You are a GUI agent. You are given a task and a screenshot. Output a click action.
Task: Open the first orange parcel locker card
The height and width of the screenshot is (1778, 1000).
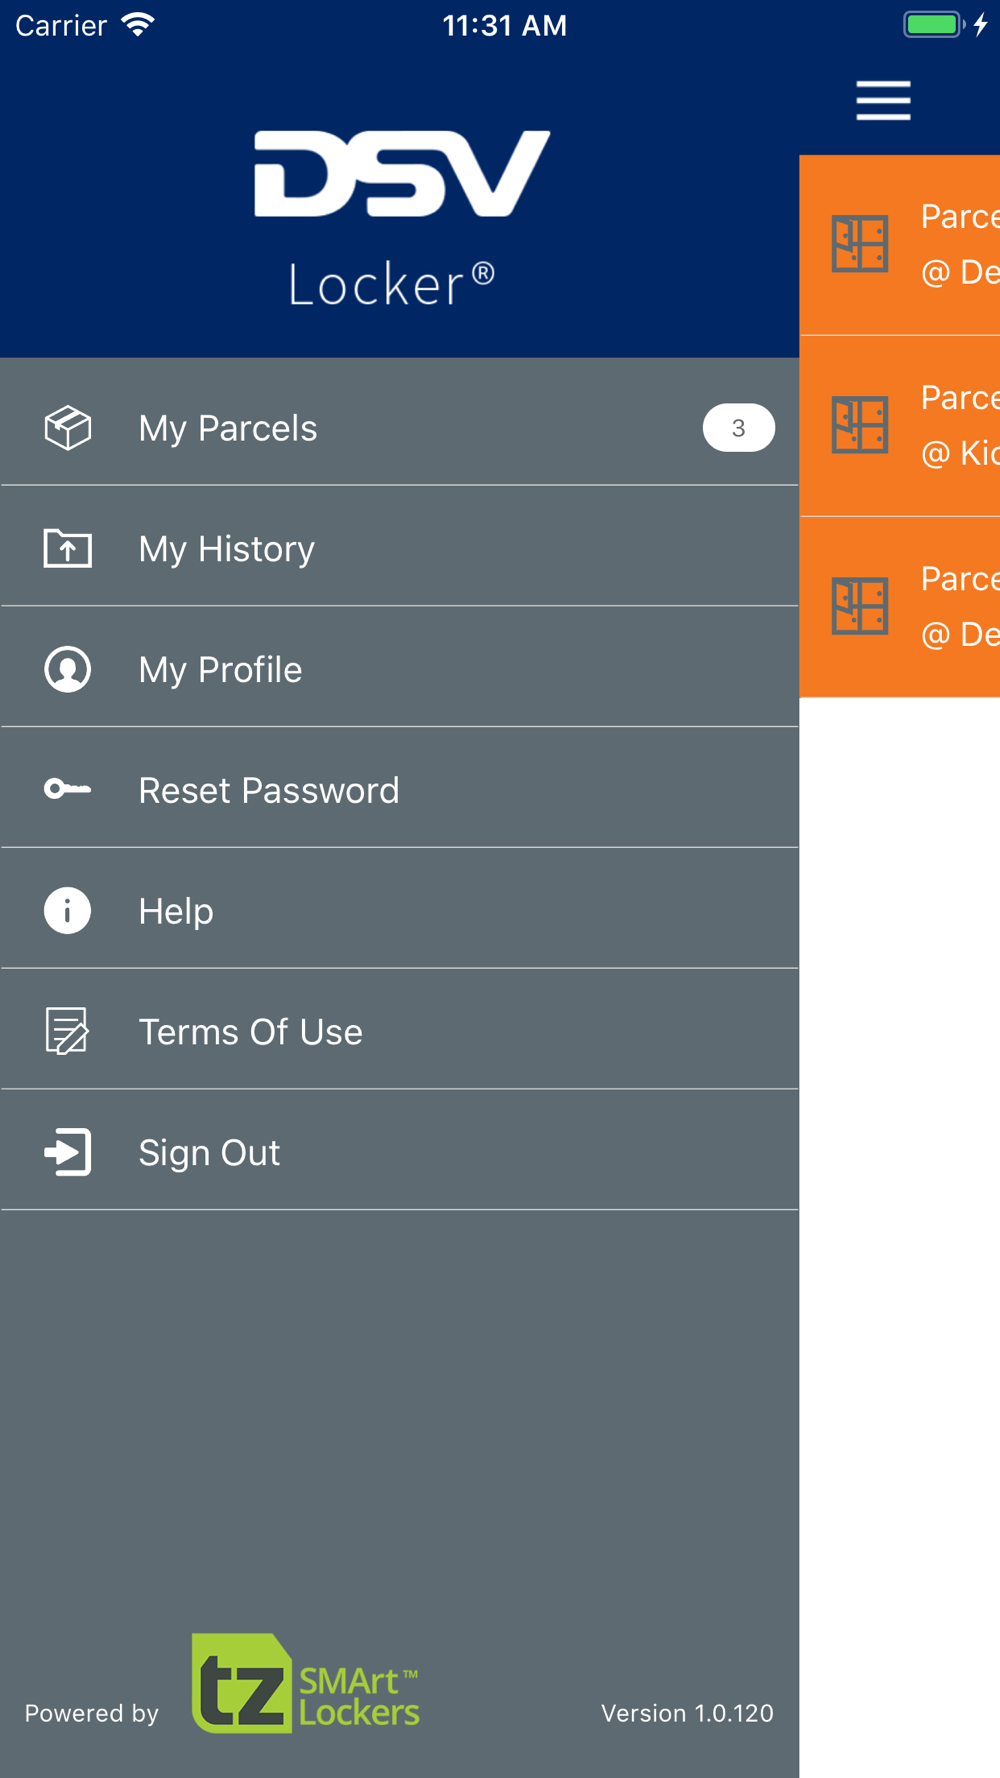click(900, 245)
